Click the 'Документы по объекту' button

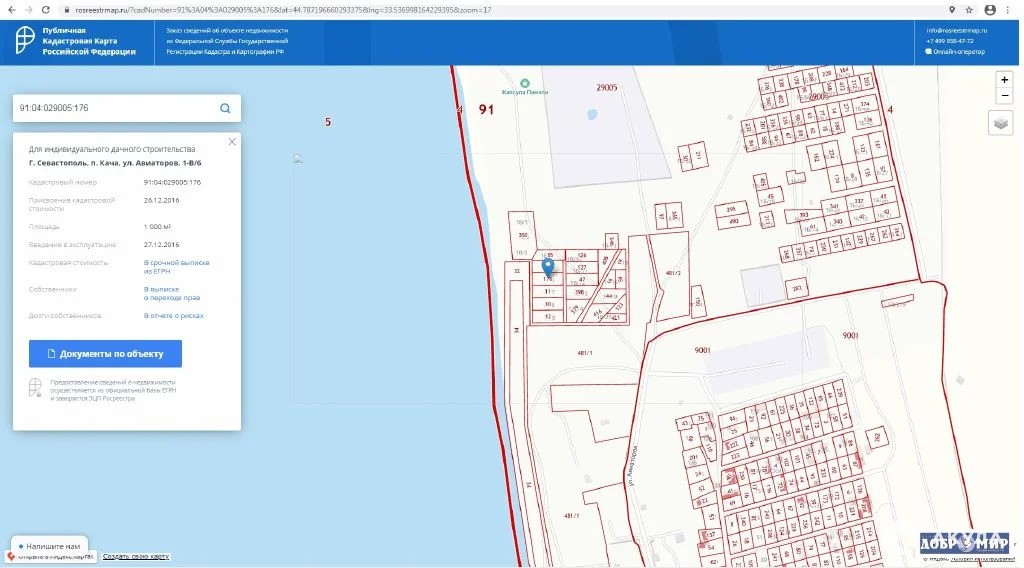pyautogui.click(x=105, y=354)
